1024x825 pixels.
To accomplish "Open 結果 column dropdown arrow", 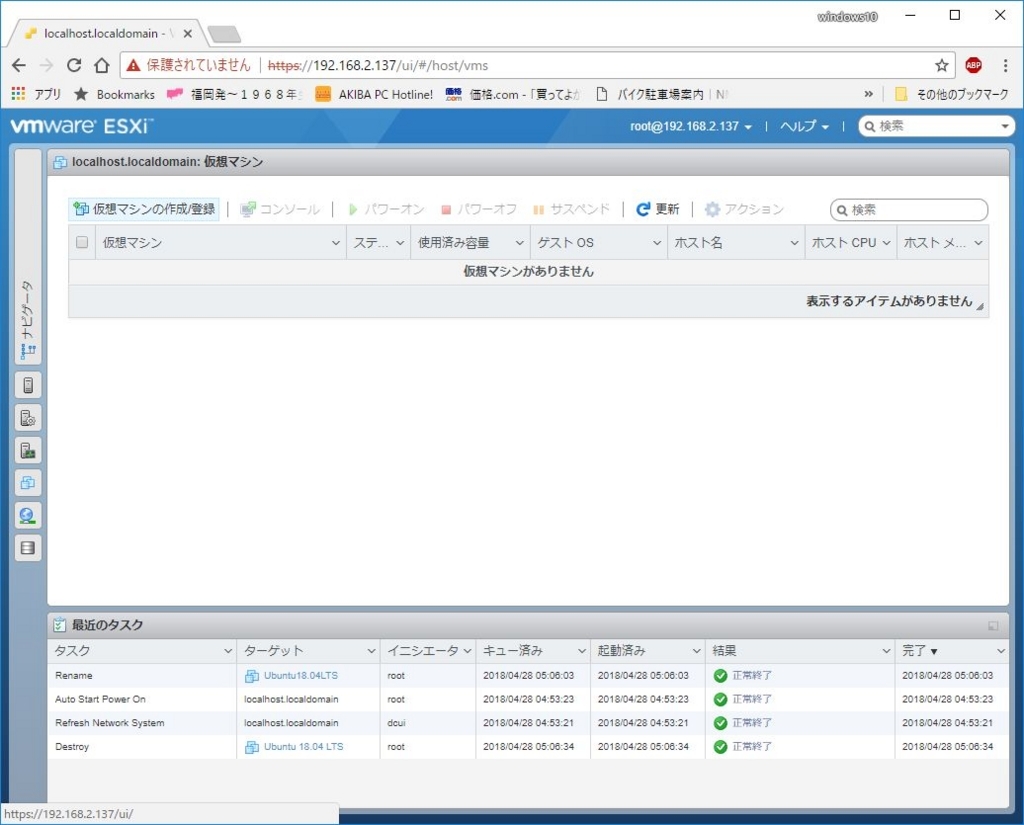I will coord(886,651).
